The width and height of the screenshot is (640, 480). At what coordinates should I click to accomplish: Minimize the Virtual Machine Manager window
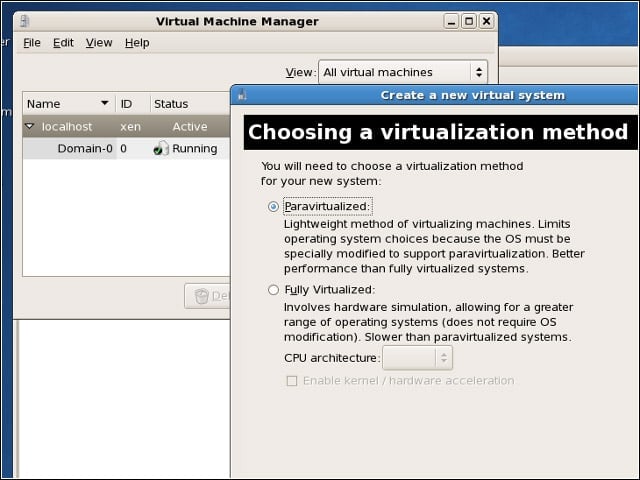(451, 21)
